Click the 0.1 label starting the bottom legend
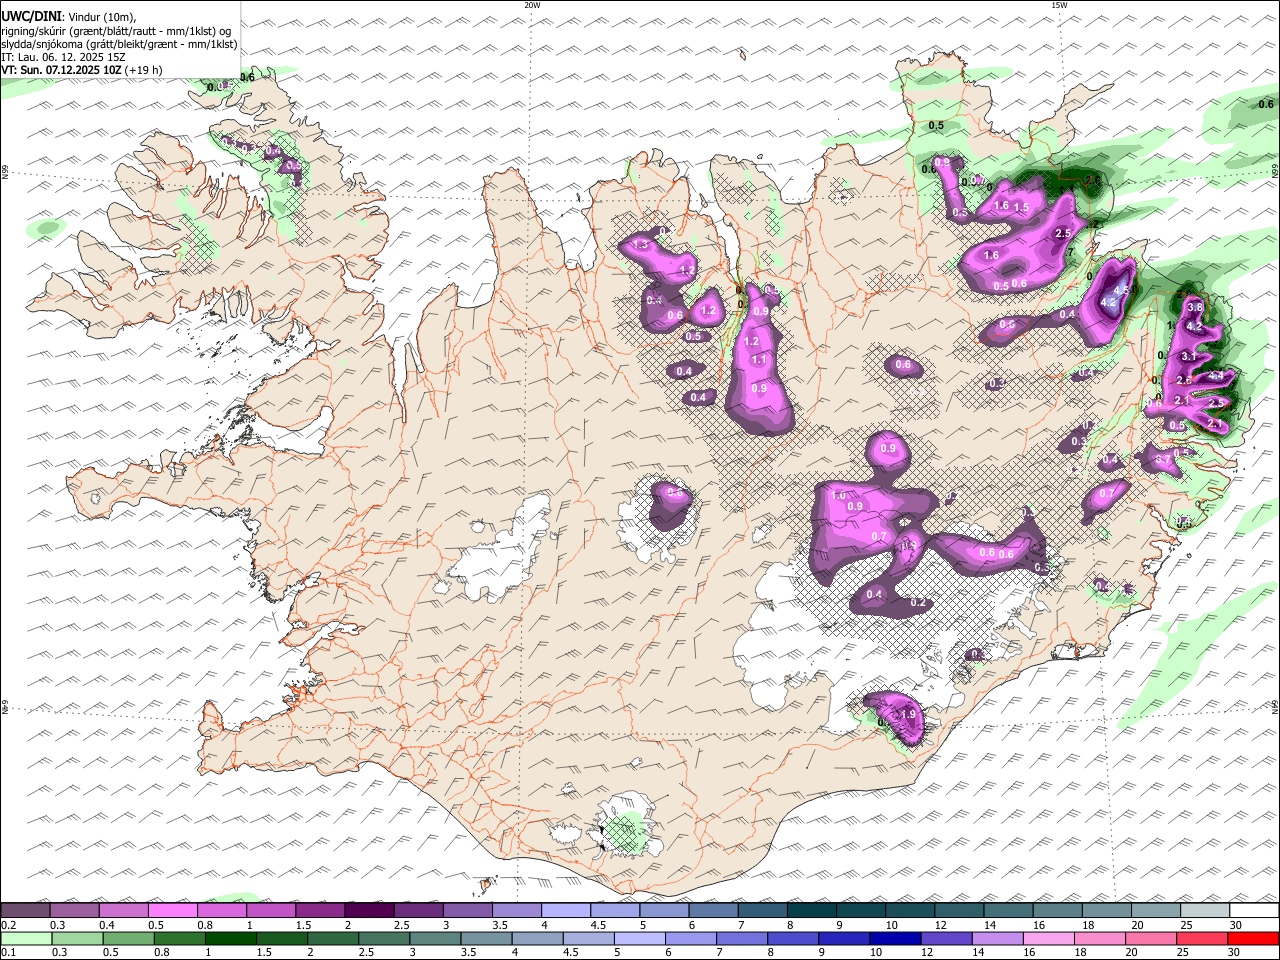1280x960 pixels. [x=8, y=953]
